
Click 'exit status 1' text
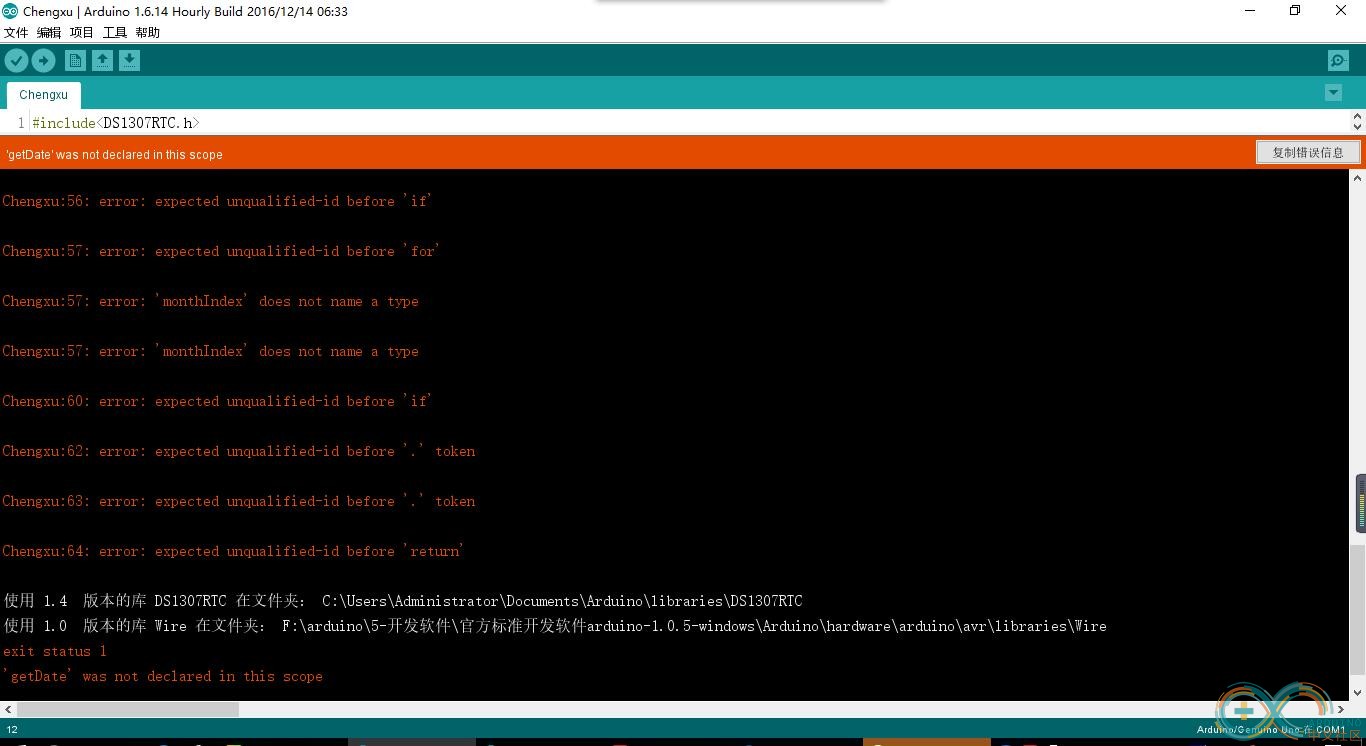(55, 651)
